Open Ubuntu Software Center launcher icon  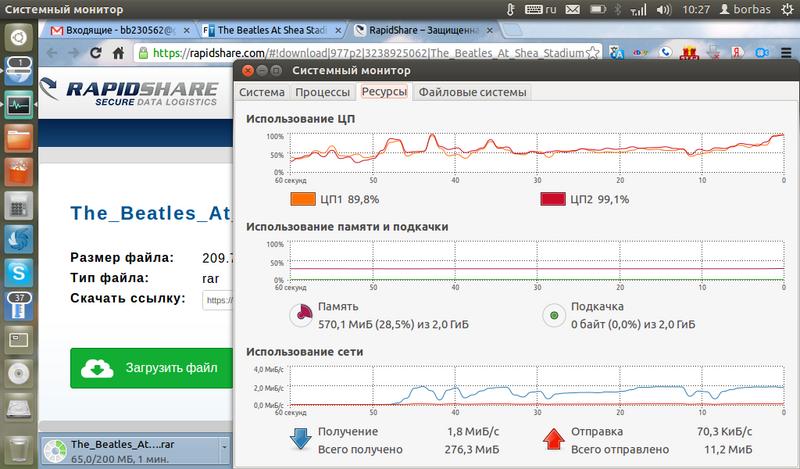point(19,172)
